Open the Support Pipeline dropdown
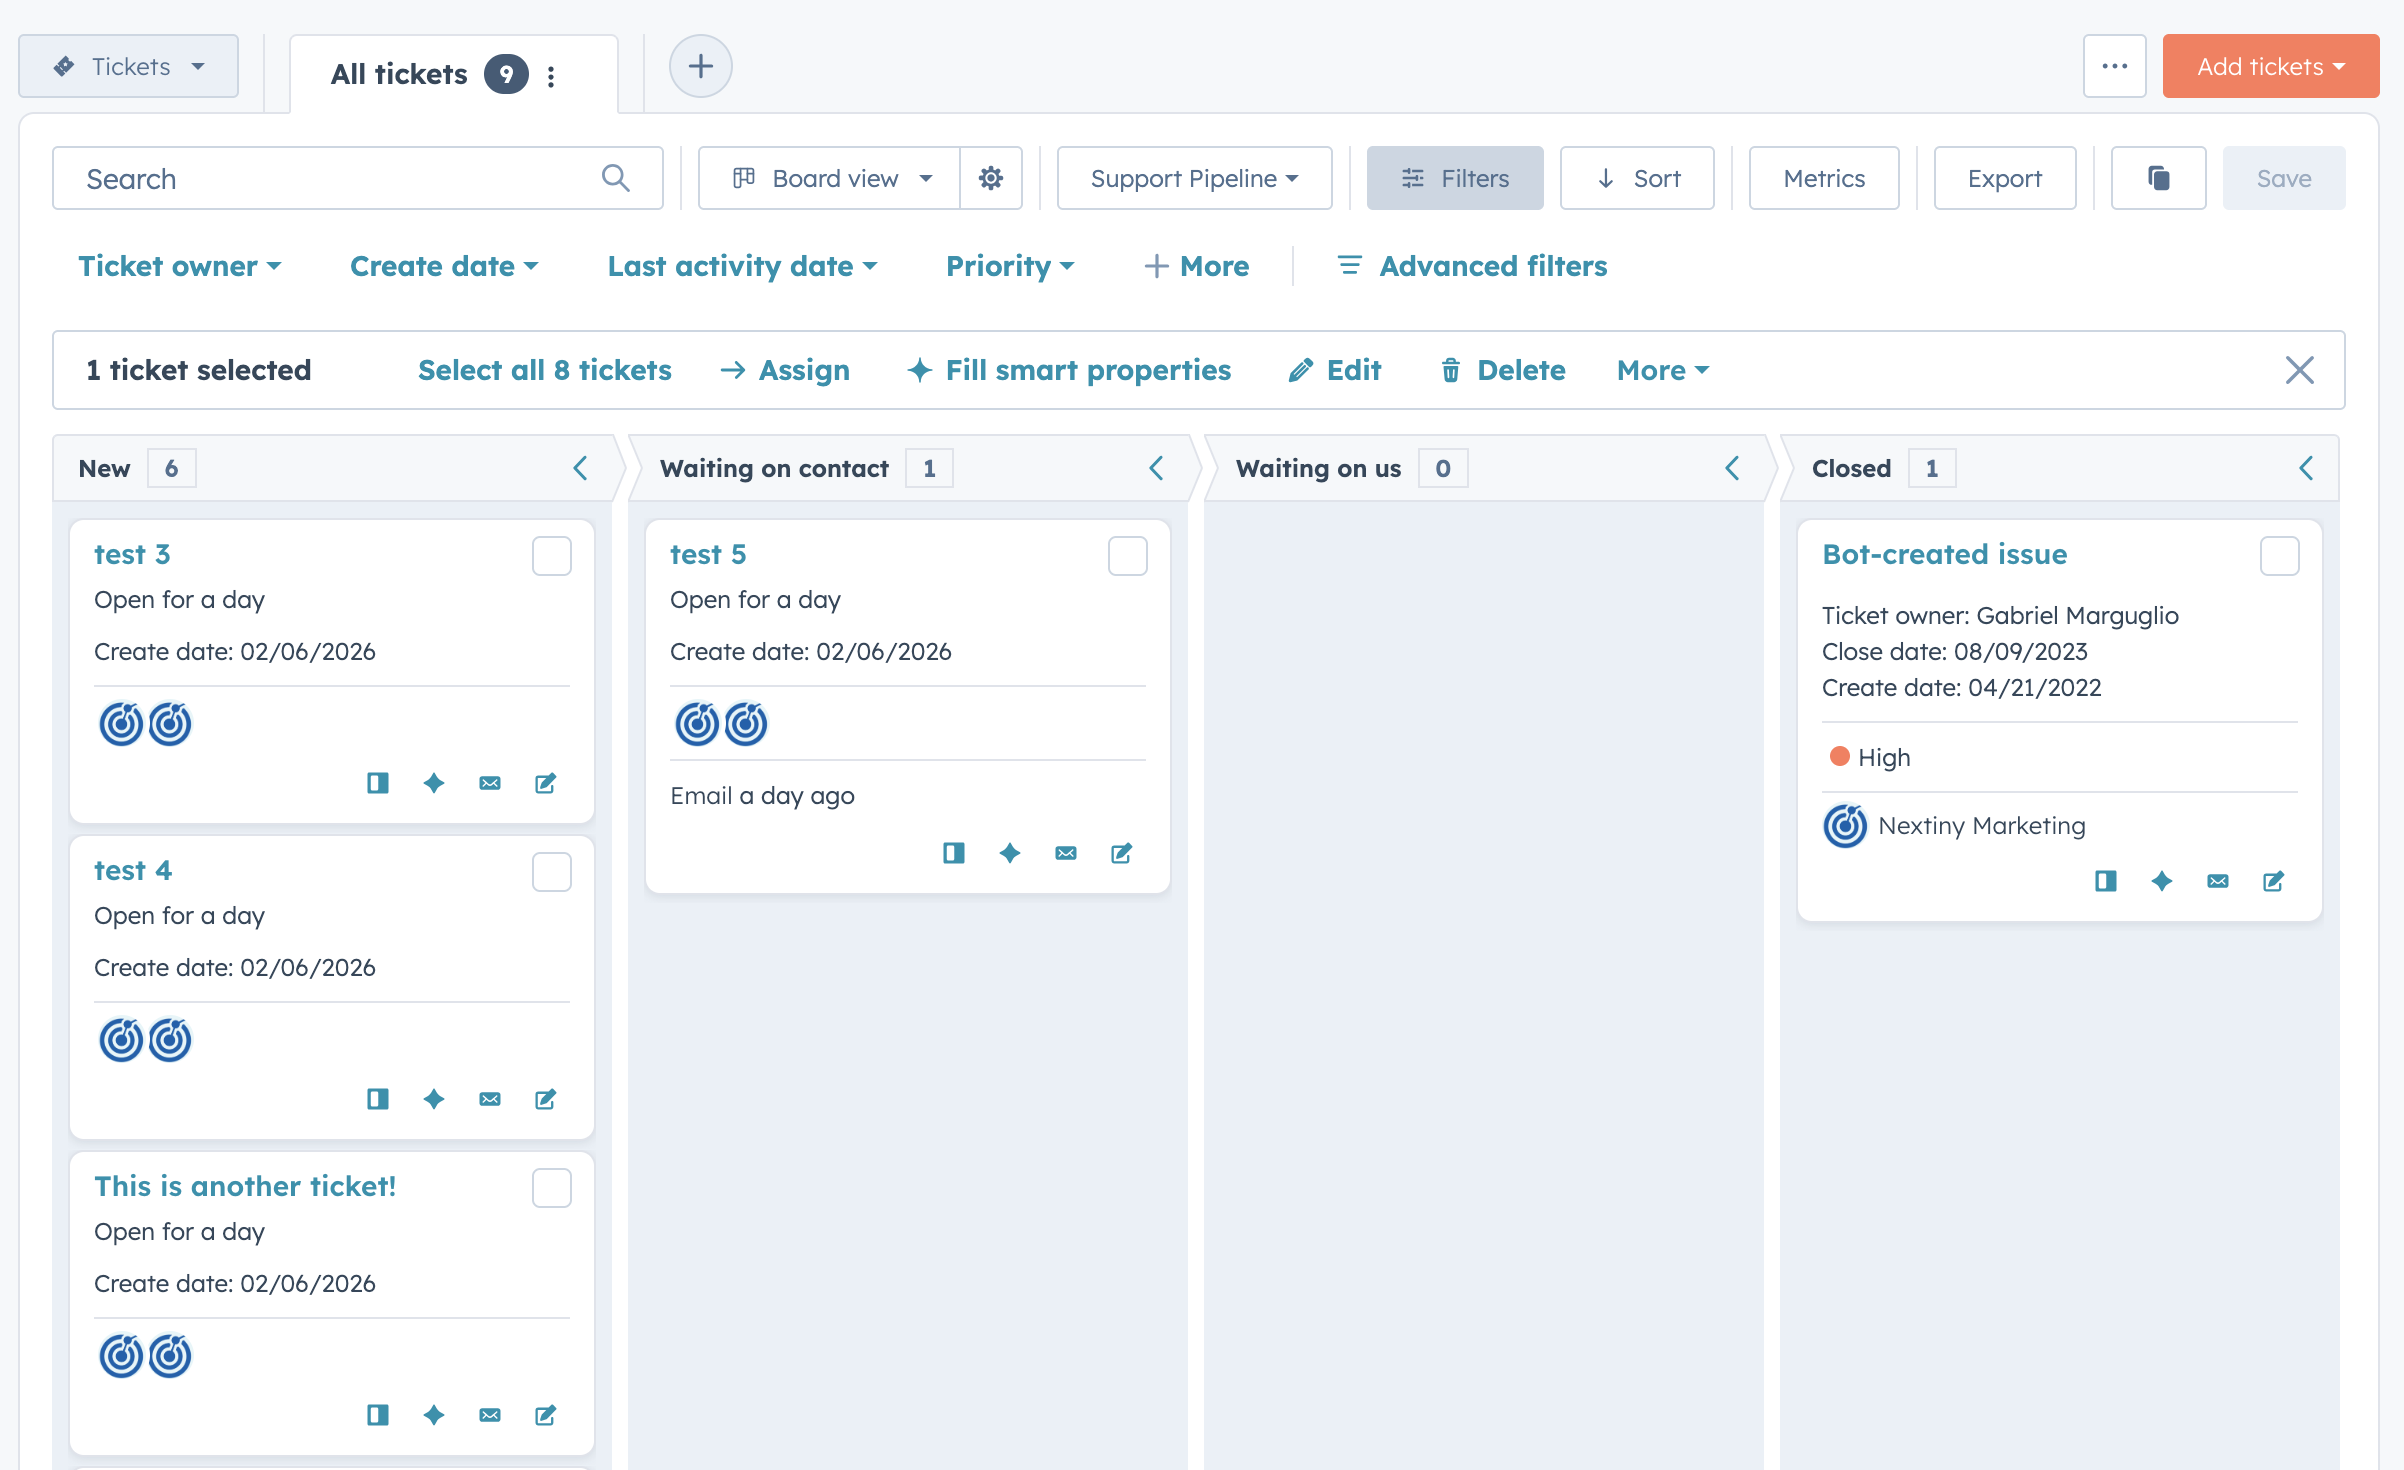This screenshot has height=1470, width=2404. 1193,178
